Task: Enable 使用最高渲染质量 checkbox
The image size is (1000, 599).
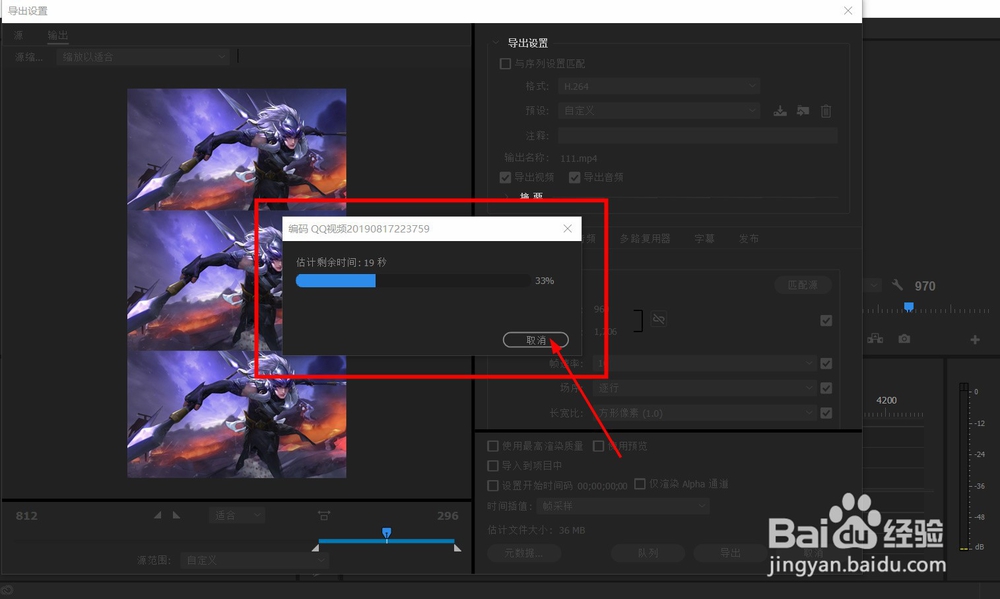Action: (x=492, y=446)
